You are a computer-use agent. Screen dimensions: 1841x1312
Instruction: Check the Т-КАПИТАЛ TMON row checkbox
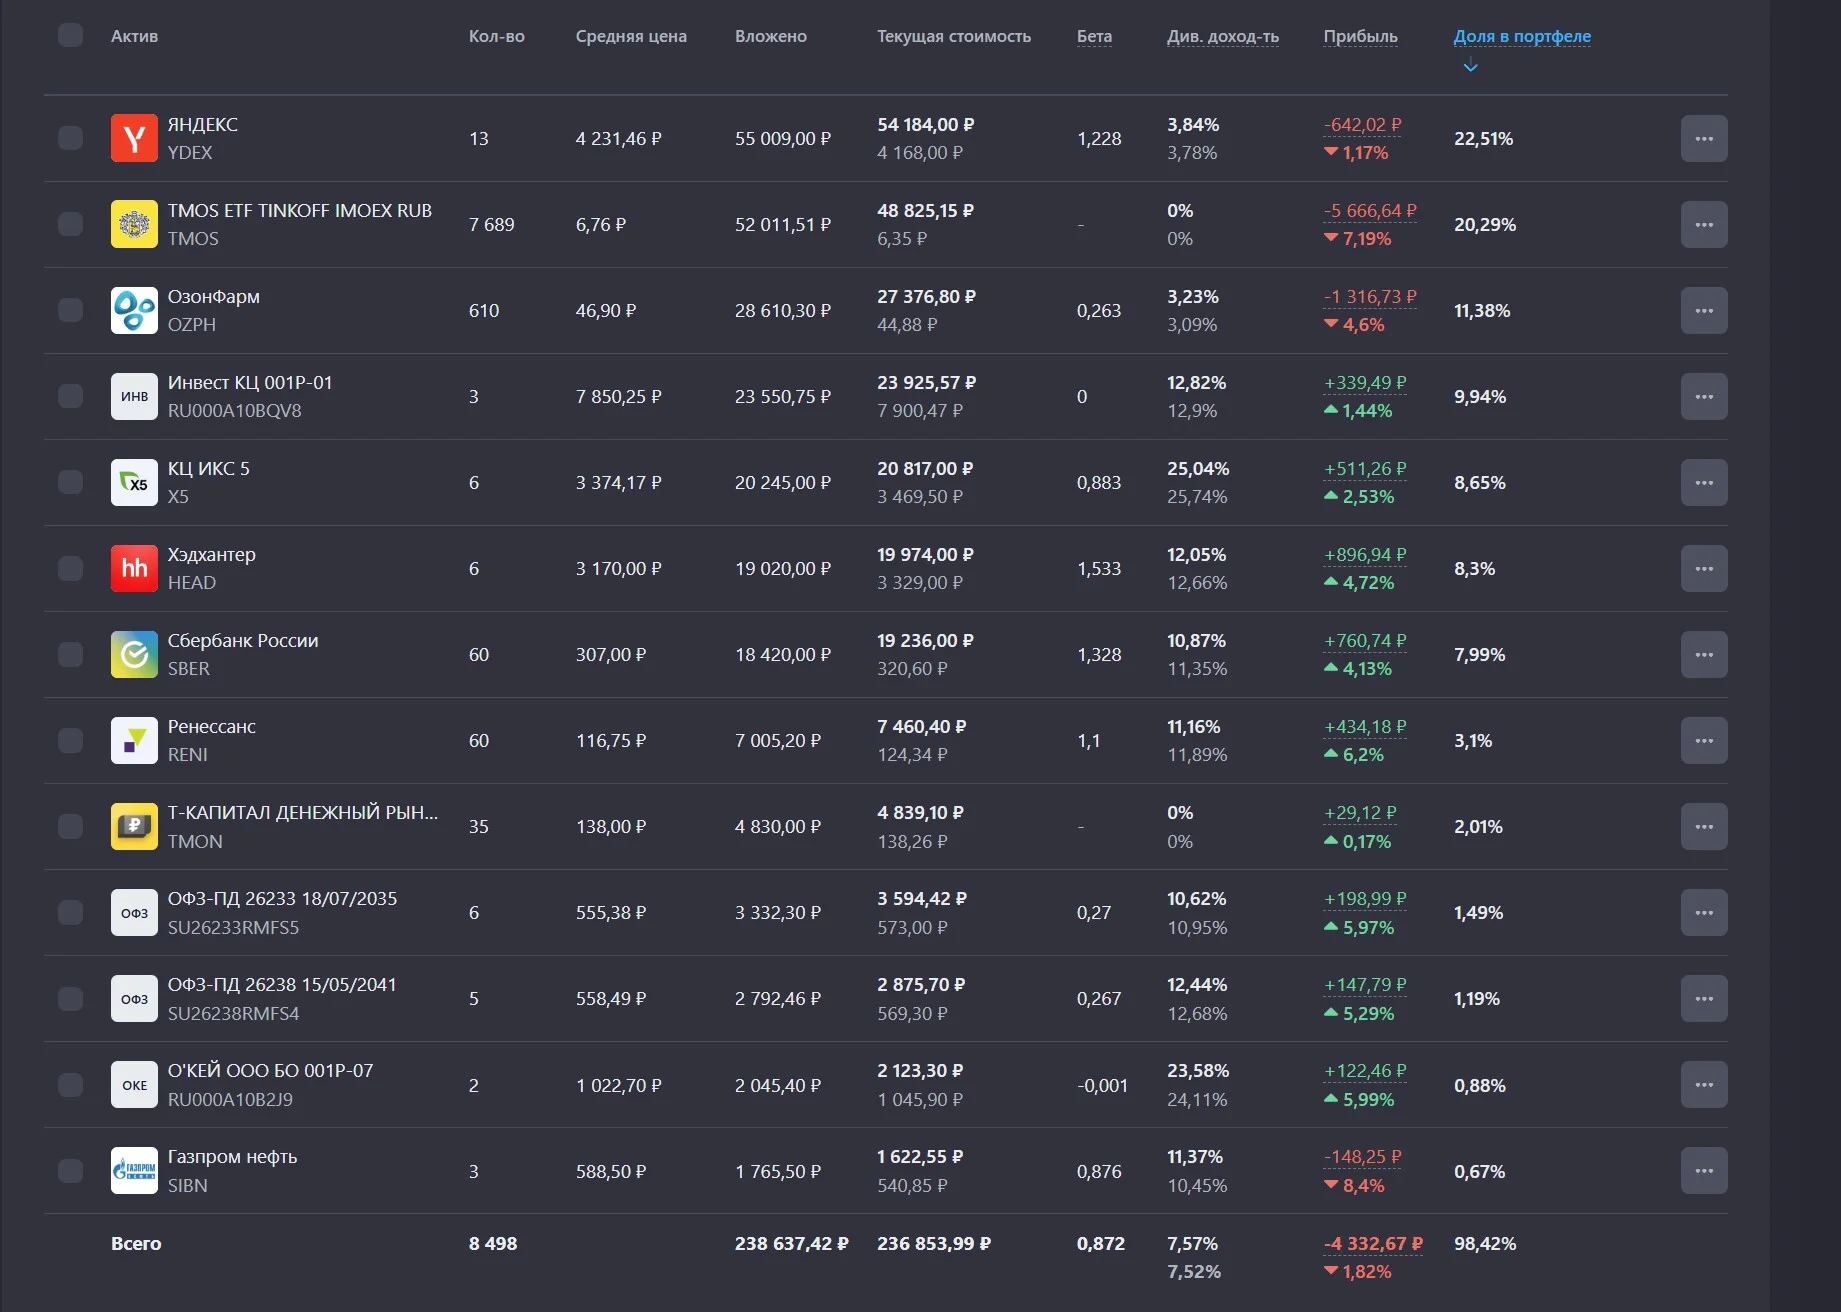pyautogui.click(x=70, y=826)
